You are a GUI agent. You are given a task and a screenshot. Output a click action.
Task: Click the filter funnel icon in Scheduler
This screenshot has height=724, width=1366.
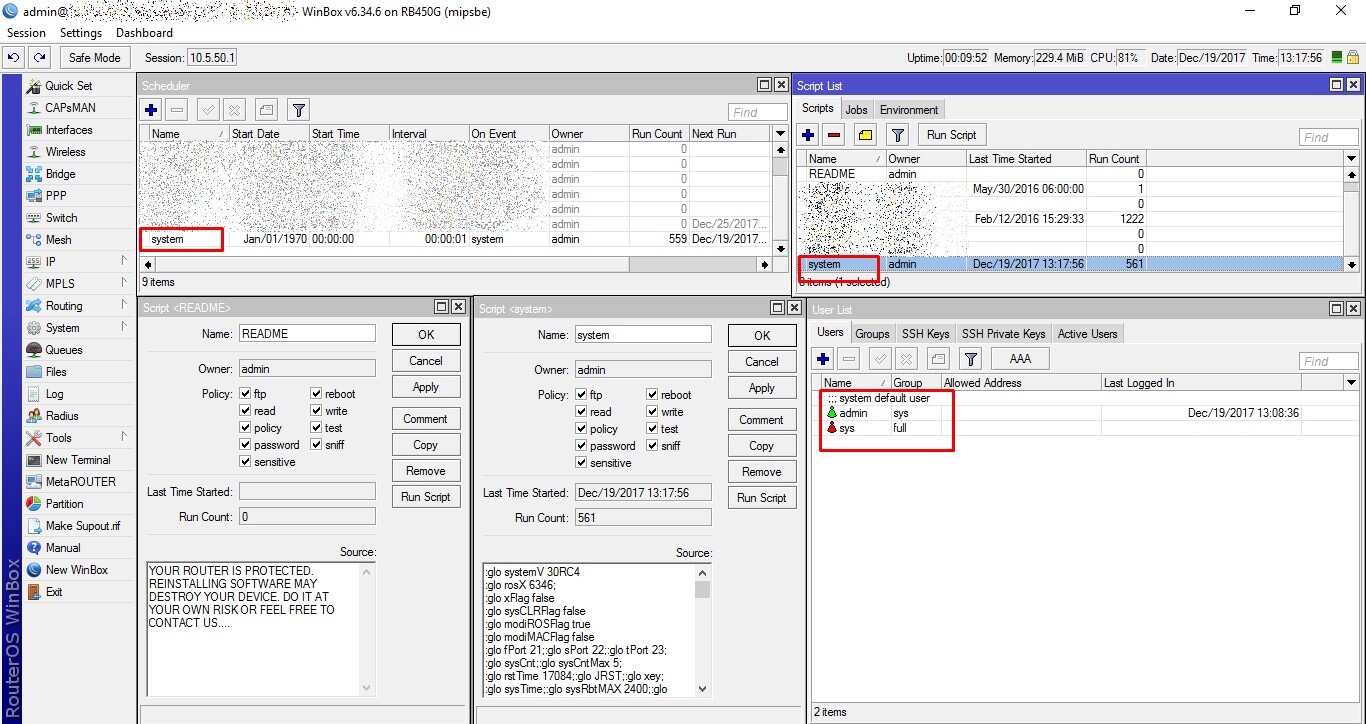pos(298,110)
